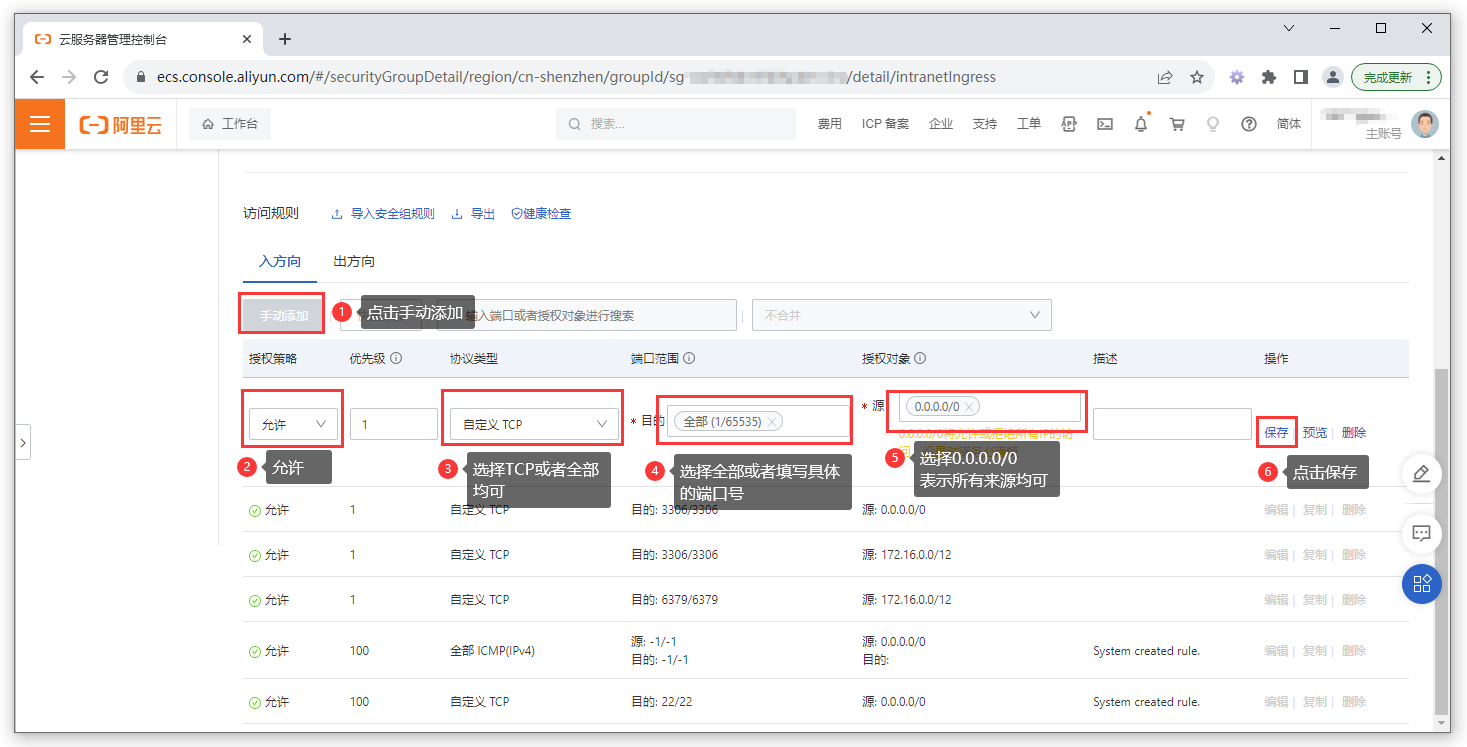Click the priority input field showing 1

tap(393, 423)
